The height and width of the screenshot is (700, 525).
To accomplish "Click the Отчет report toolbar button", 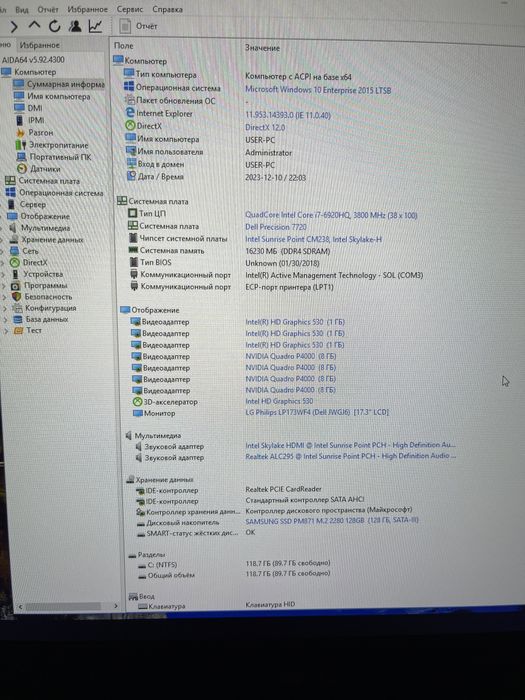I will click(139, 26).
